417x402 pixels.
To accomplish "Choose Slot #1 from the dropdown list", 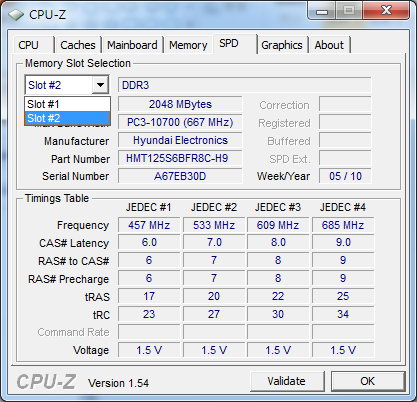I will click(x=67, y=104).
